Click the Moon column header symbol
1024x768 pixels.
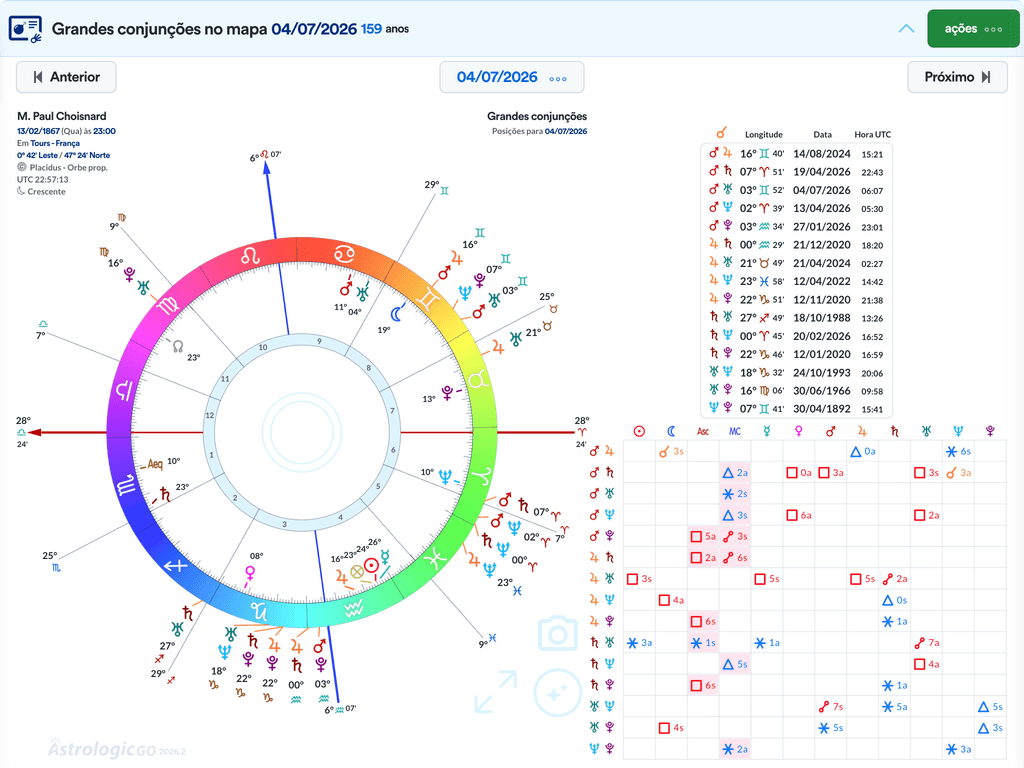(671, 431)
